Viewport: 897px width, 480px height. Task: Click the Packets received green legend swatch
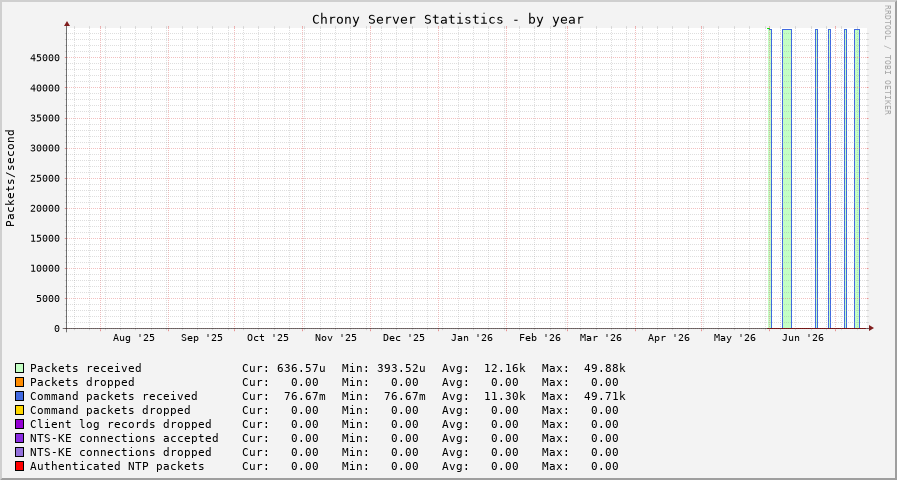tap(19, 368)
